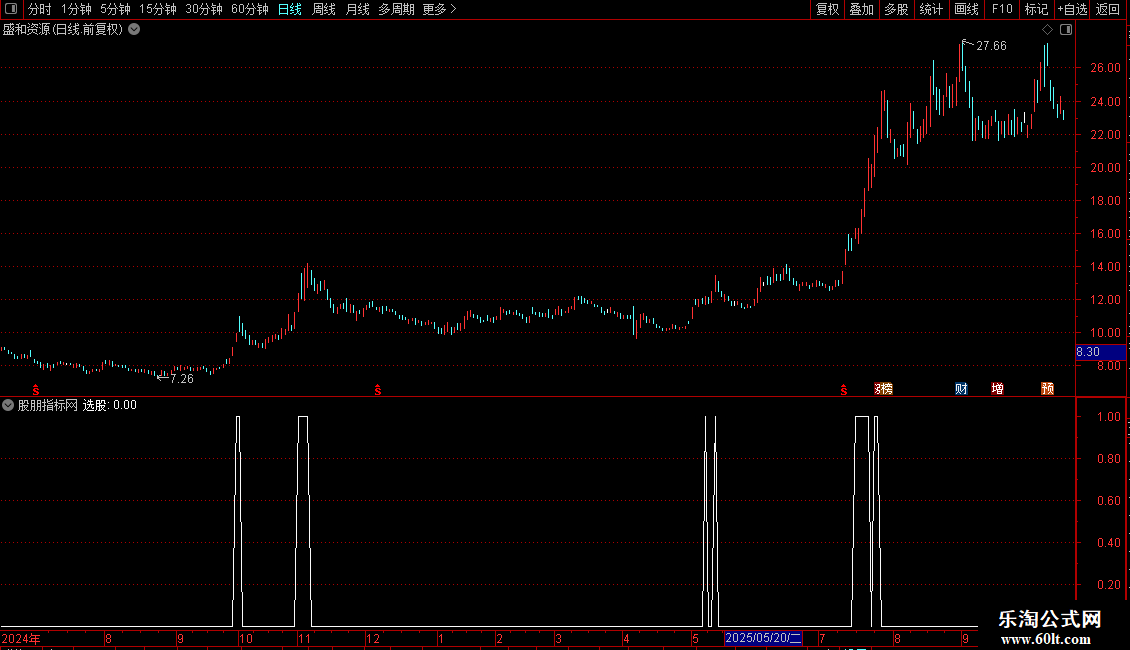Click the 增 event marker

[x=997, y=389]
